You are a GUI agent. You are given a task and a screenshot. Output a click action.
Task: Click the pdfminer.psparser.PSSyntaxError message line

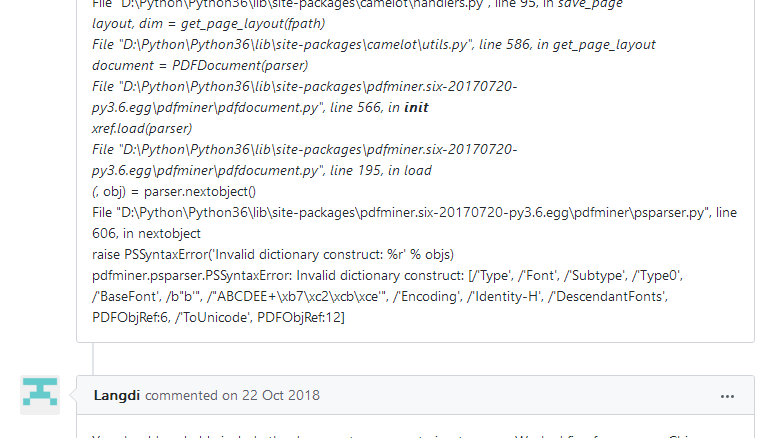pyautogui.click(x=387, y=275)
